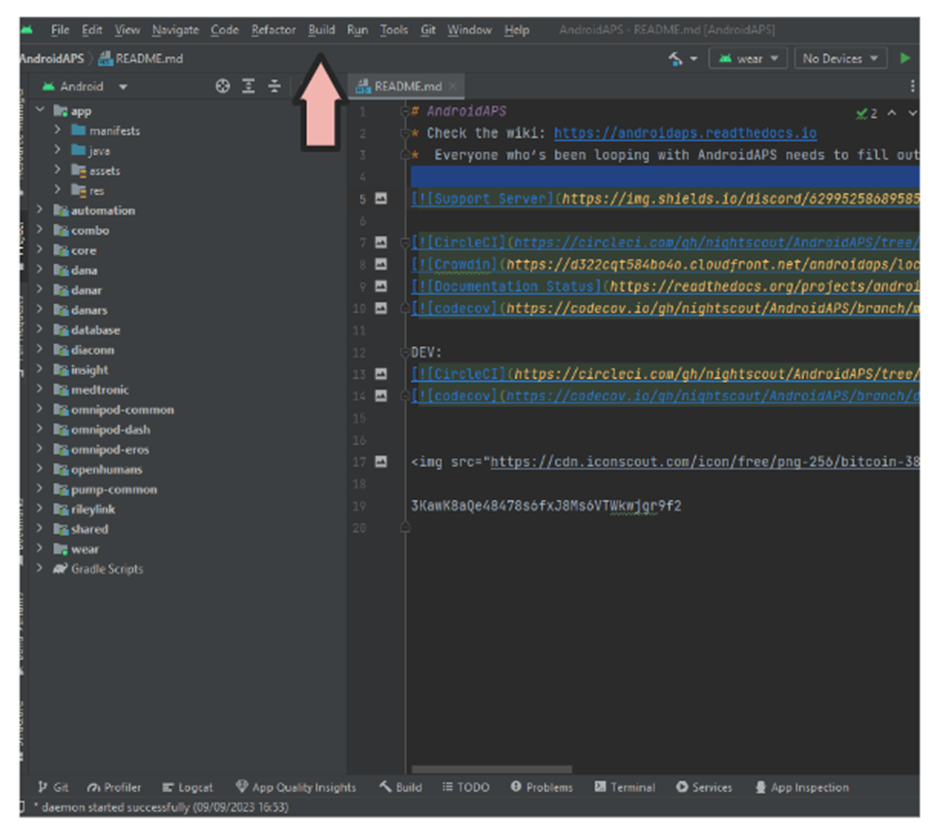Open the Git menu
This screenshot has height=827, width=940.
pyautogui.click(x=428, y=30)
